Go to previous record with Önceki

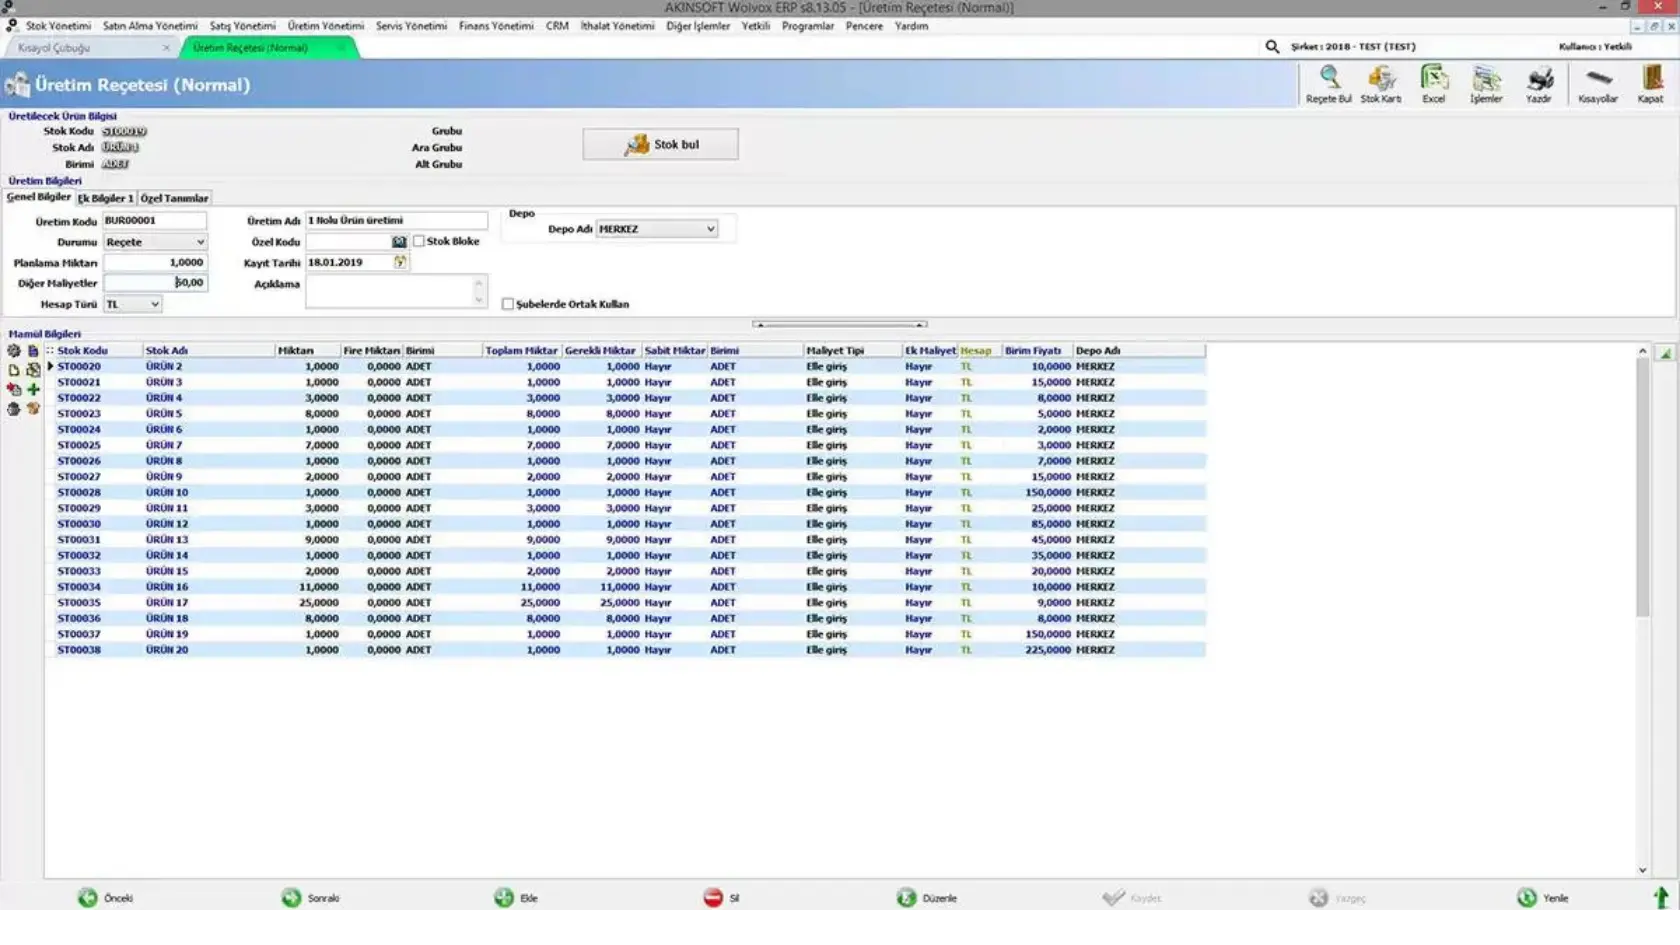pyautogui.click(x=88, y=898)
